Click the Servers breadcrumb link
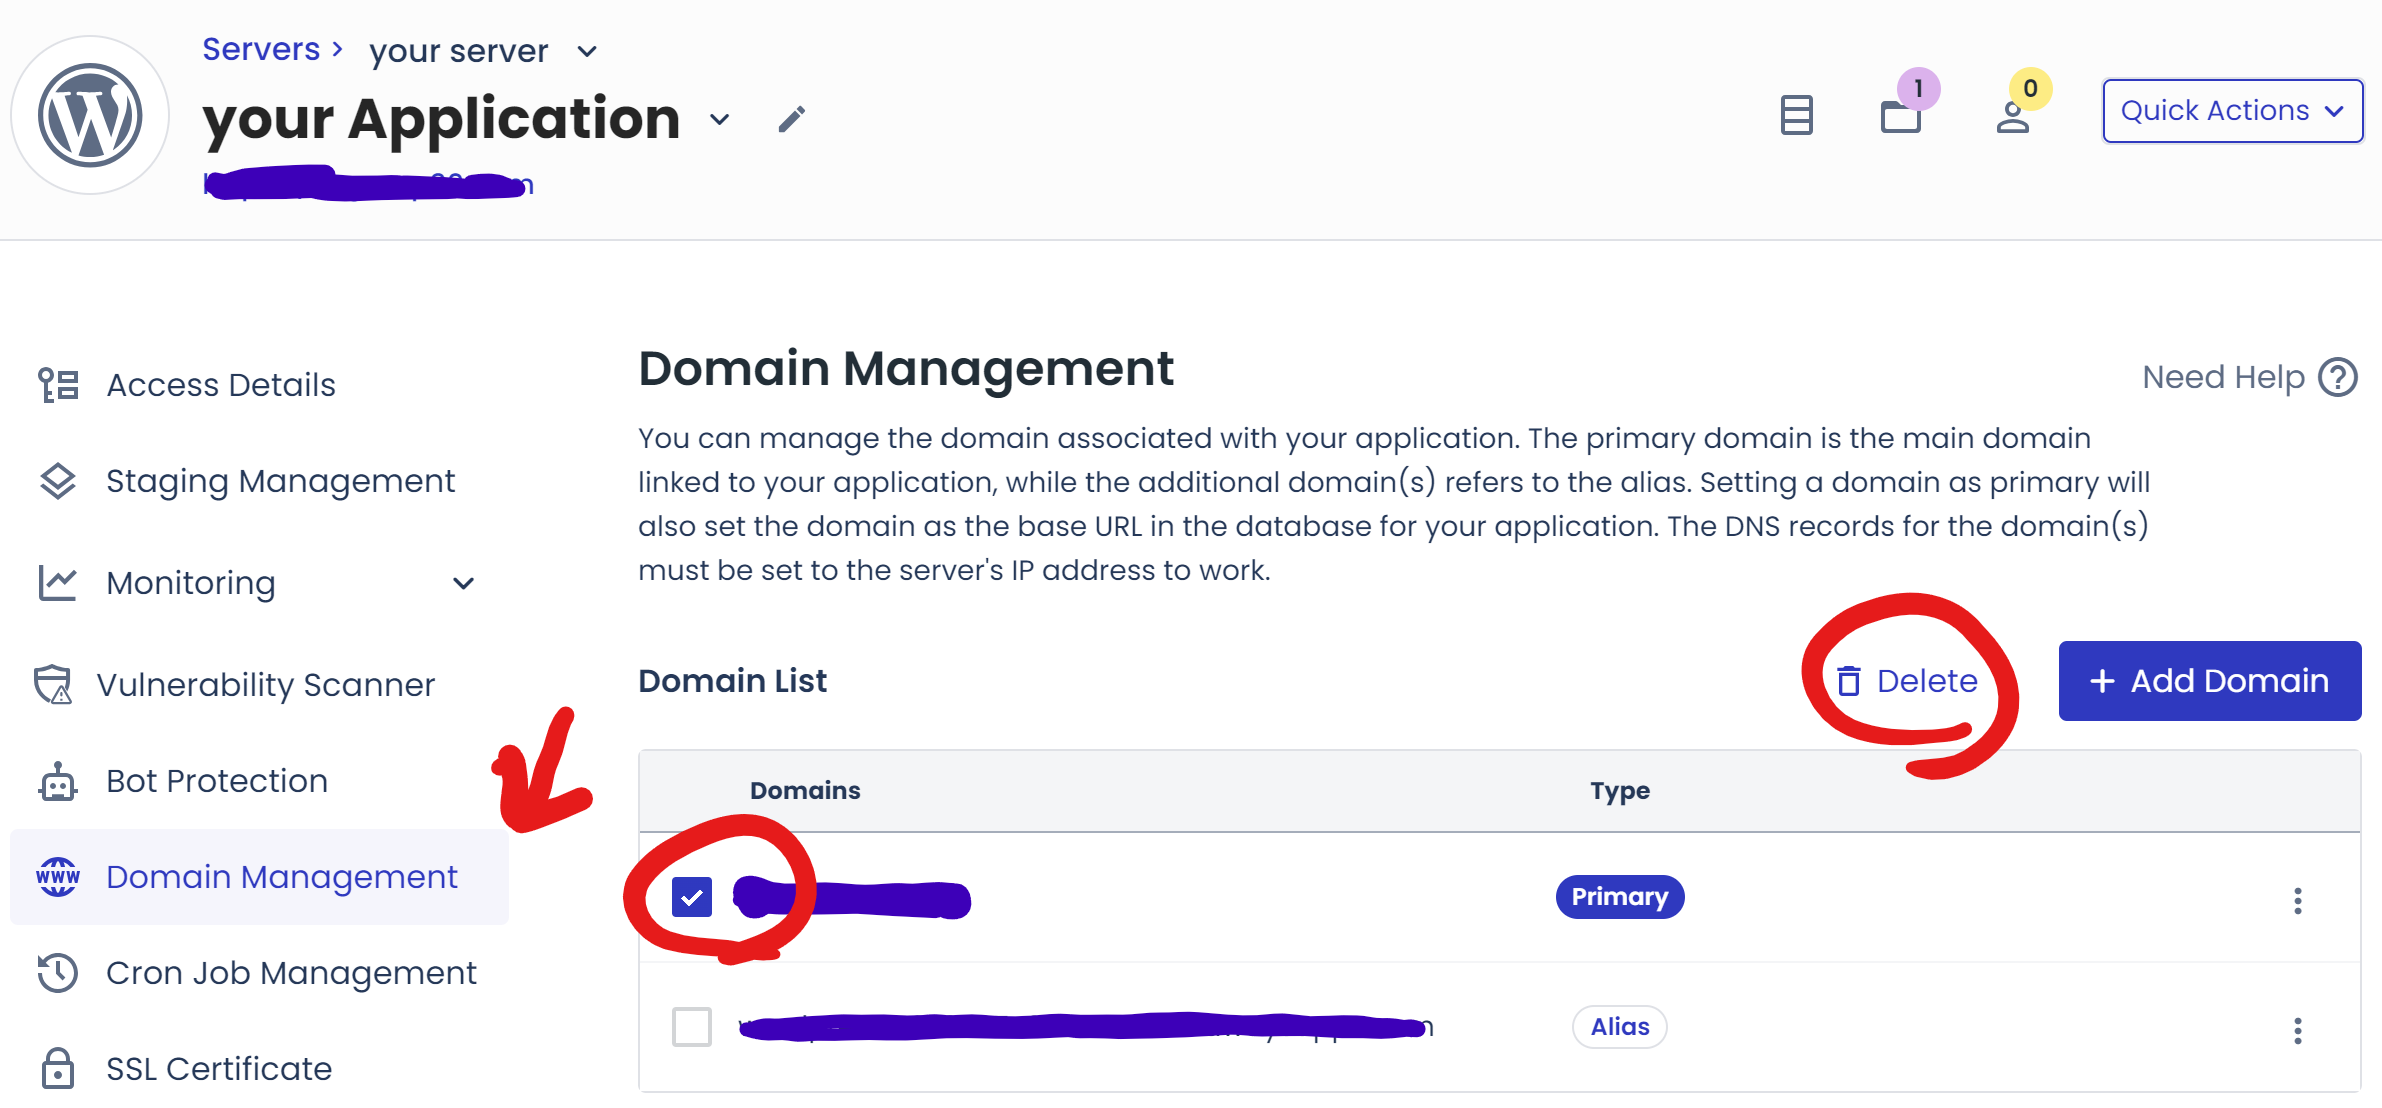2382x1108 pixels. (x=261, y=49)
